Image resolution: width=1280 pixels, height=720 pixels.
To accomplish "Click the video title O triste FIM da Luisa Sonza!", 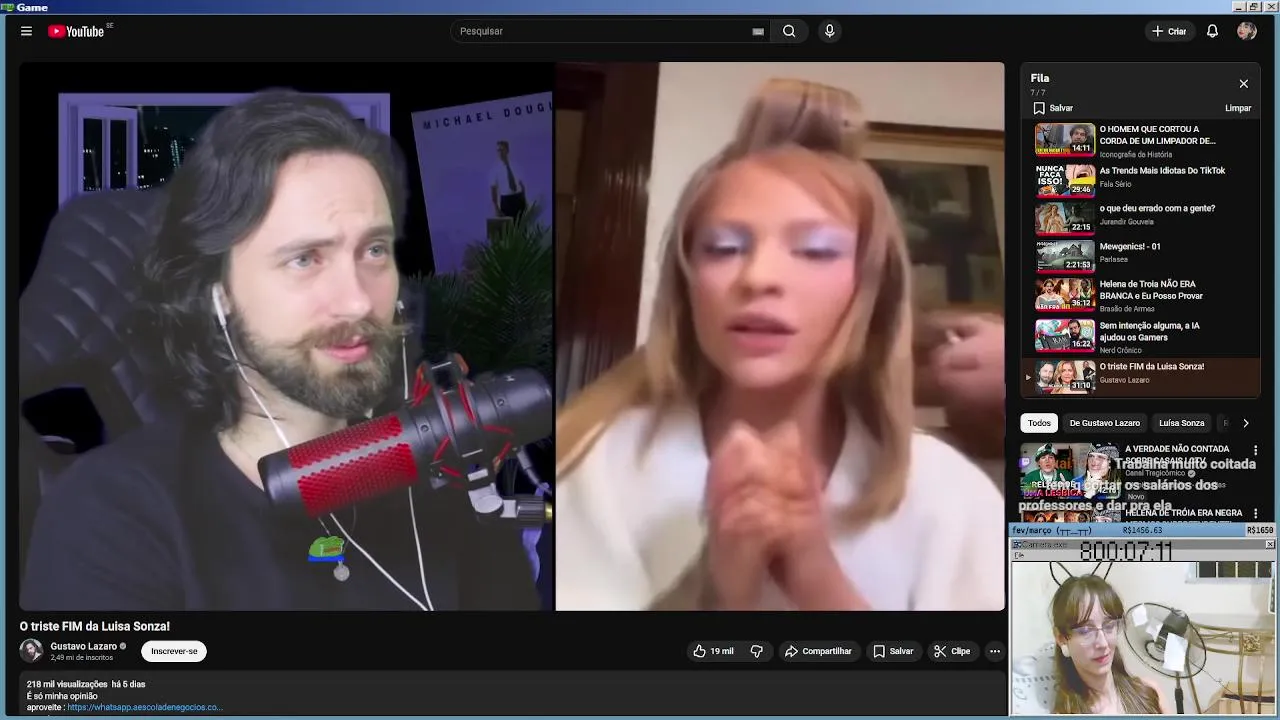I will [x=95, y=626].
